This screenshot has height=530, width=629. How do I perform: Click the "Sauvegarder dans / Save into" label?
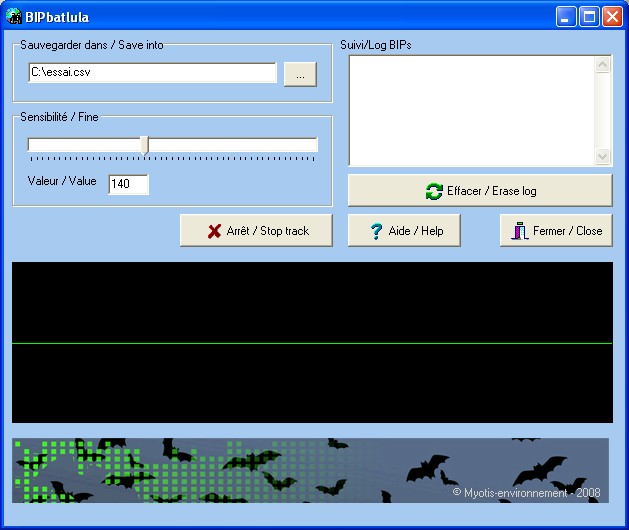(92, 45)
